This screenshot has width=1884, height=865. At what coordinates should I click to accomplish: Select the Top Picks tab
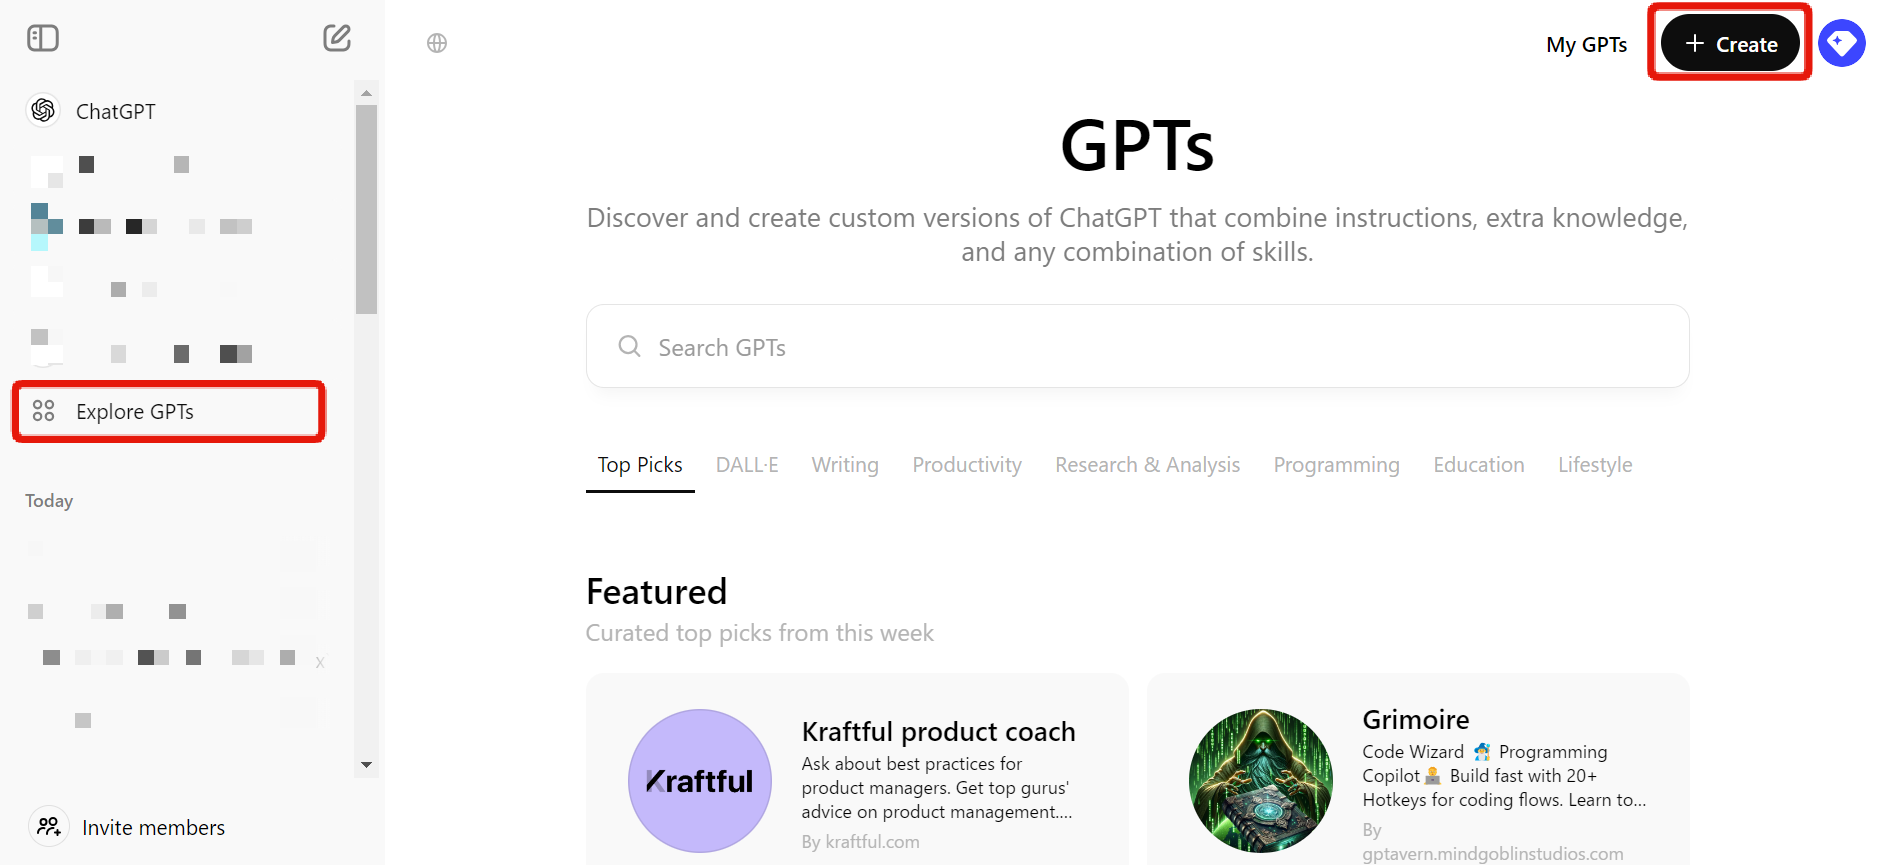point(640,465)
